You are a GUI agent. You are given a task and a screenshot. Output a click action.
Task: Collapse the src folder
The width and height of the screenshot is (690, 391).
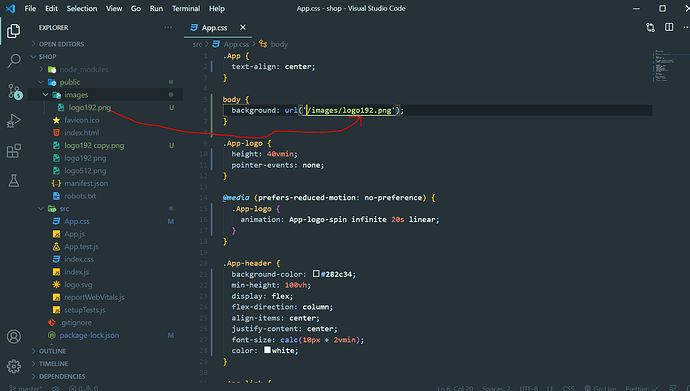click(64, 208)
